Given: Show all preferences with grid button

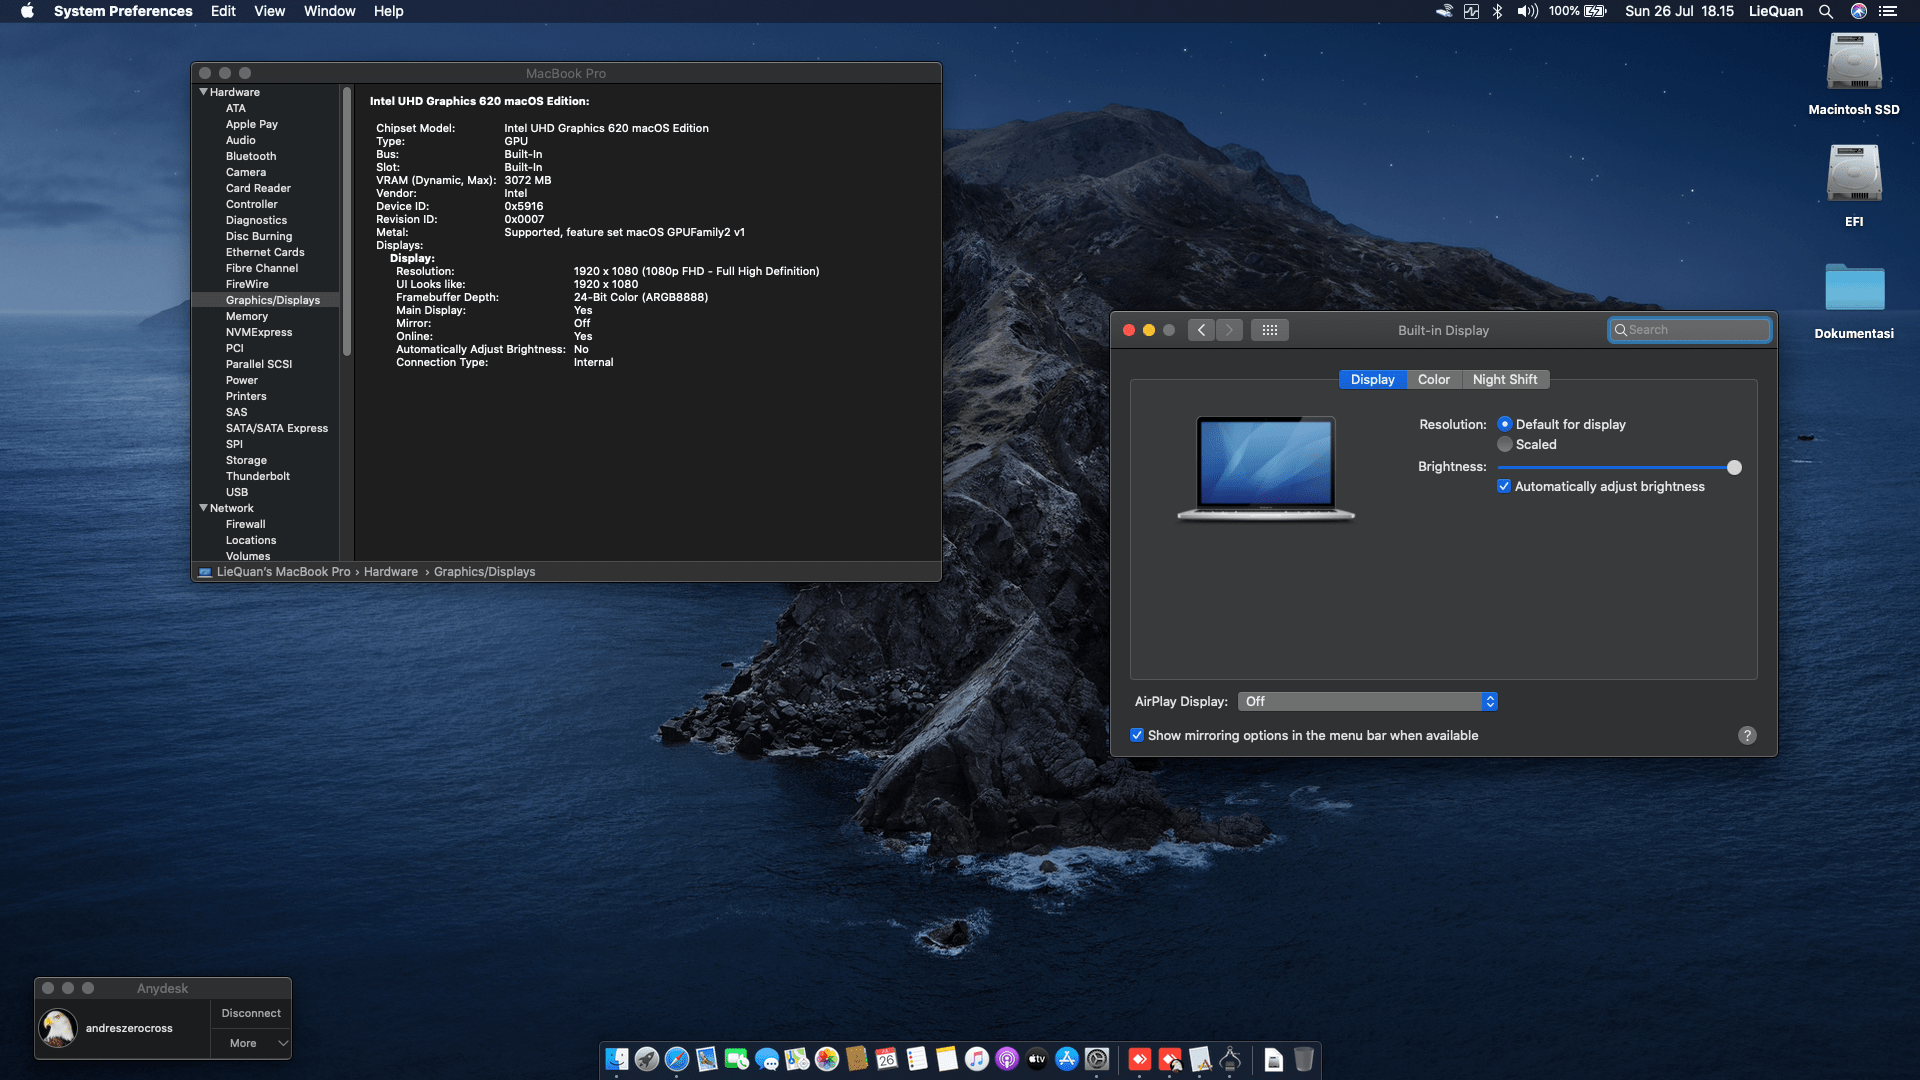Looking at the screenshot, I should [1269, 330].
